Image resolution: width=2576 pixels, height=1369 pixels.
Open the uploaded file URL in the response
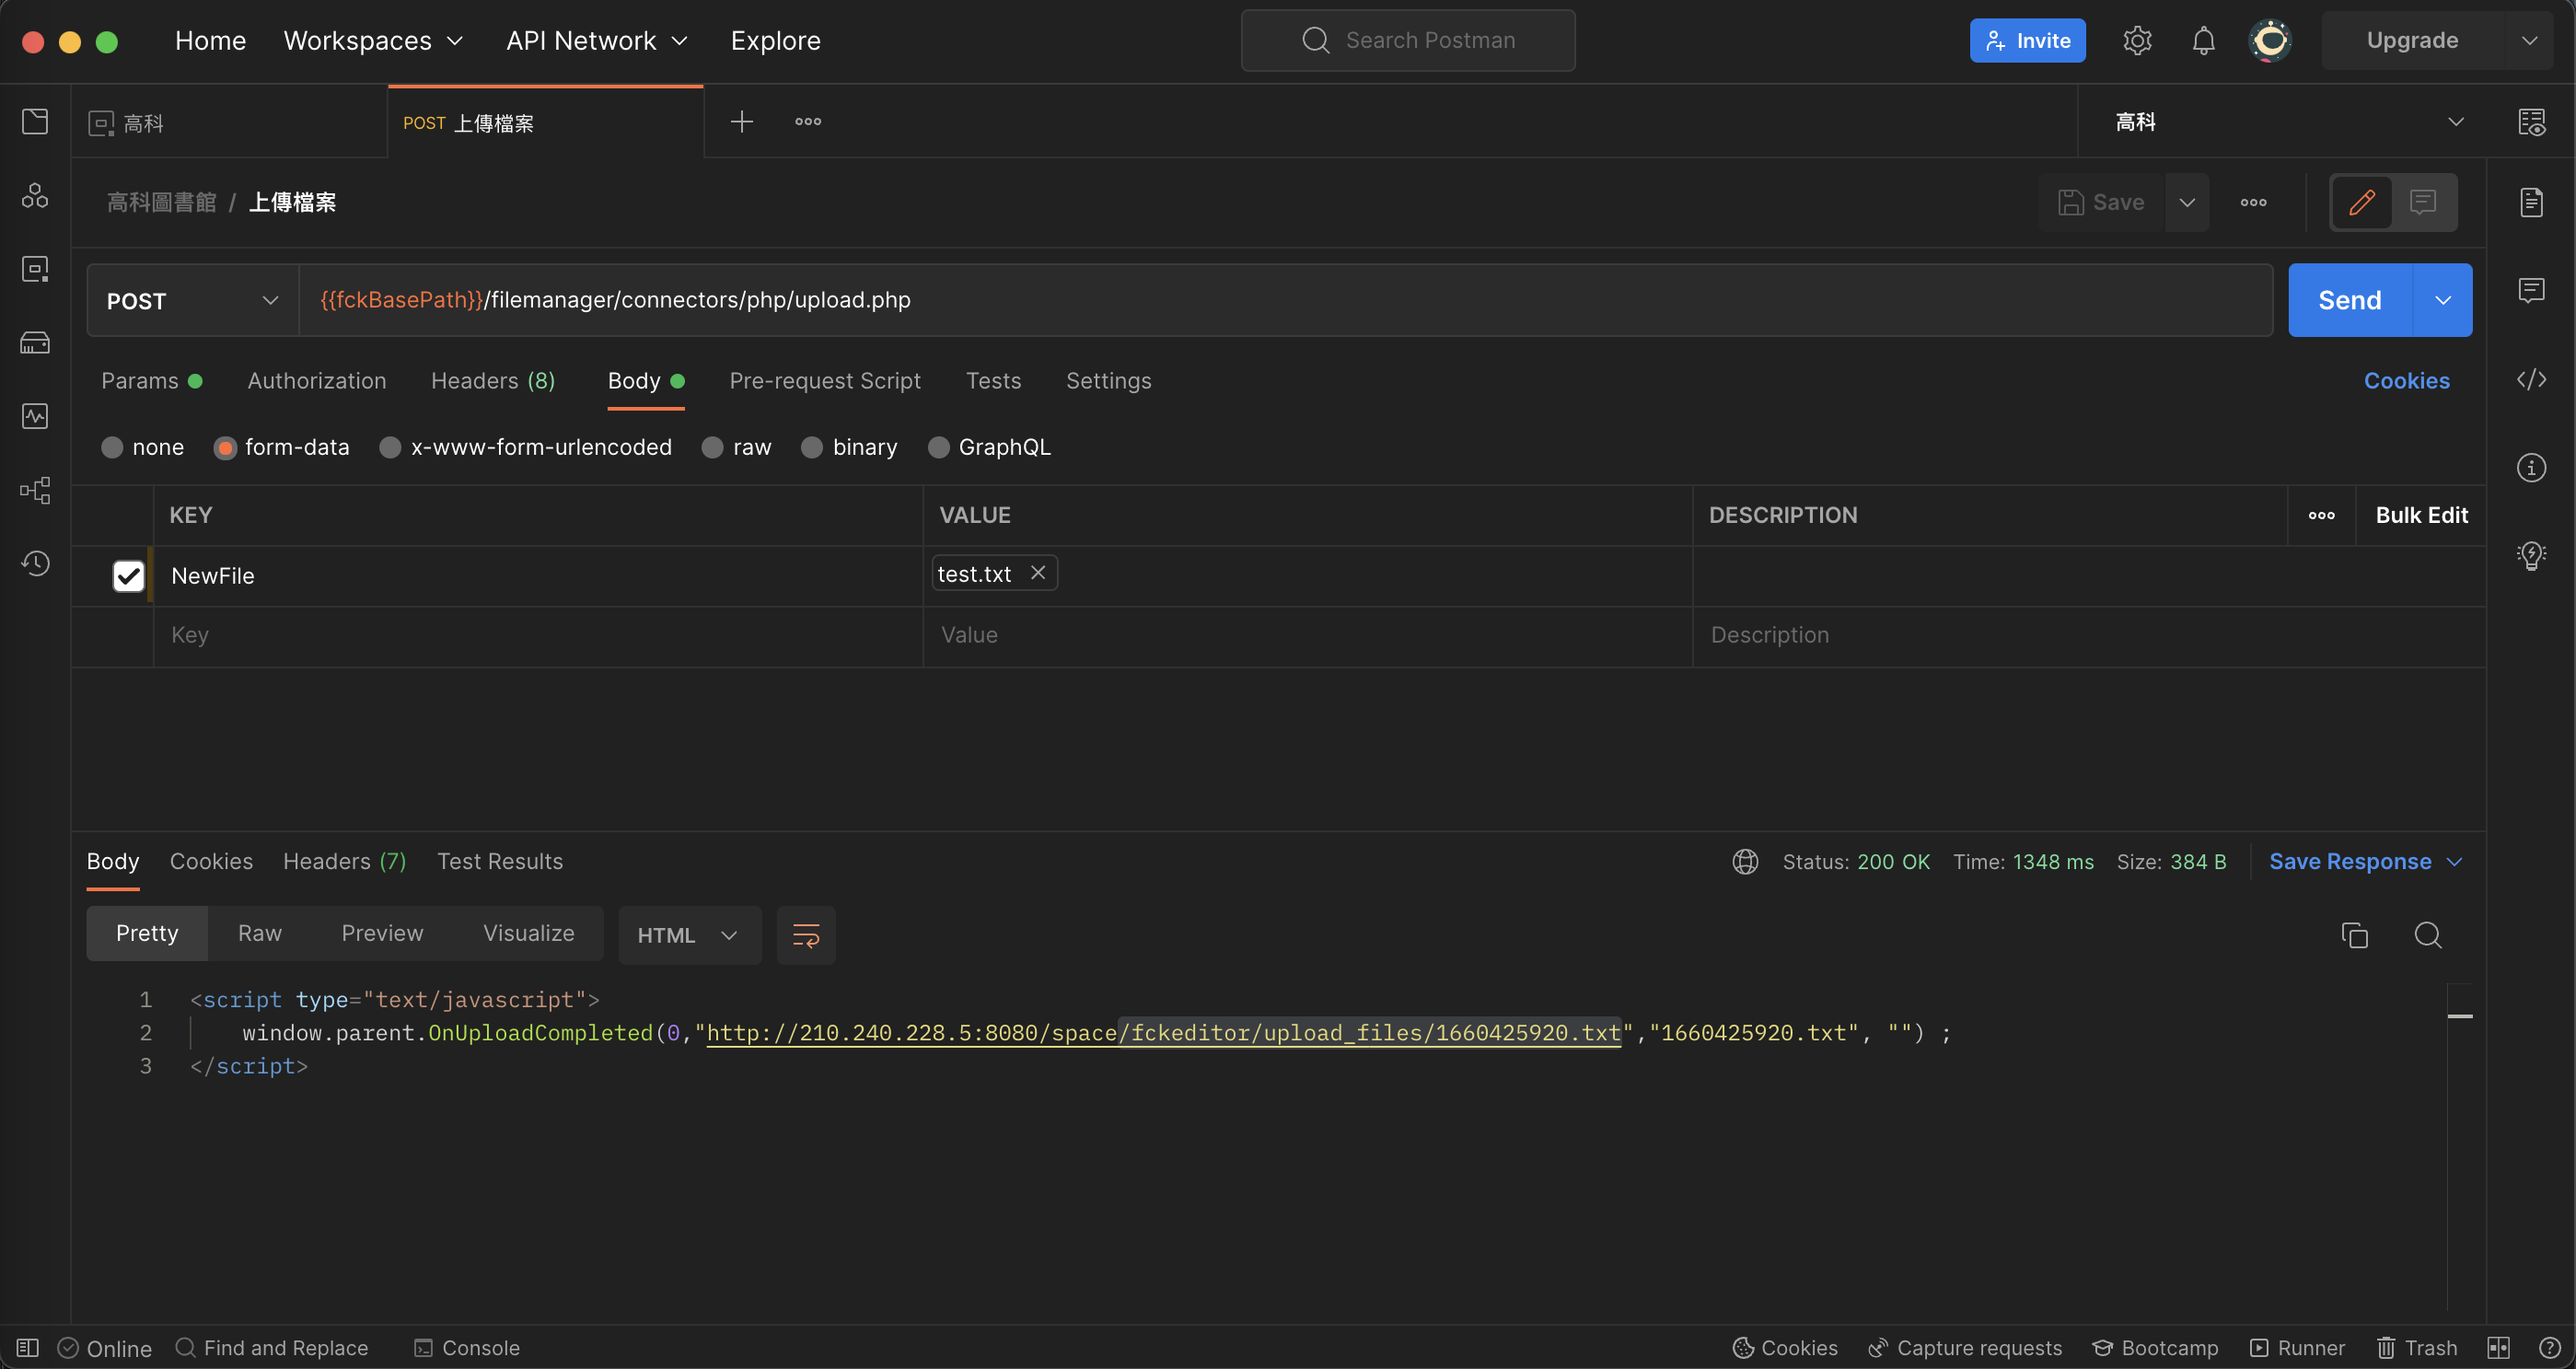click(1163, 1032)
